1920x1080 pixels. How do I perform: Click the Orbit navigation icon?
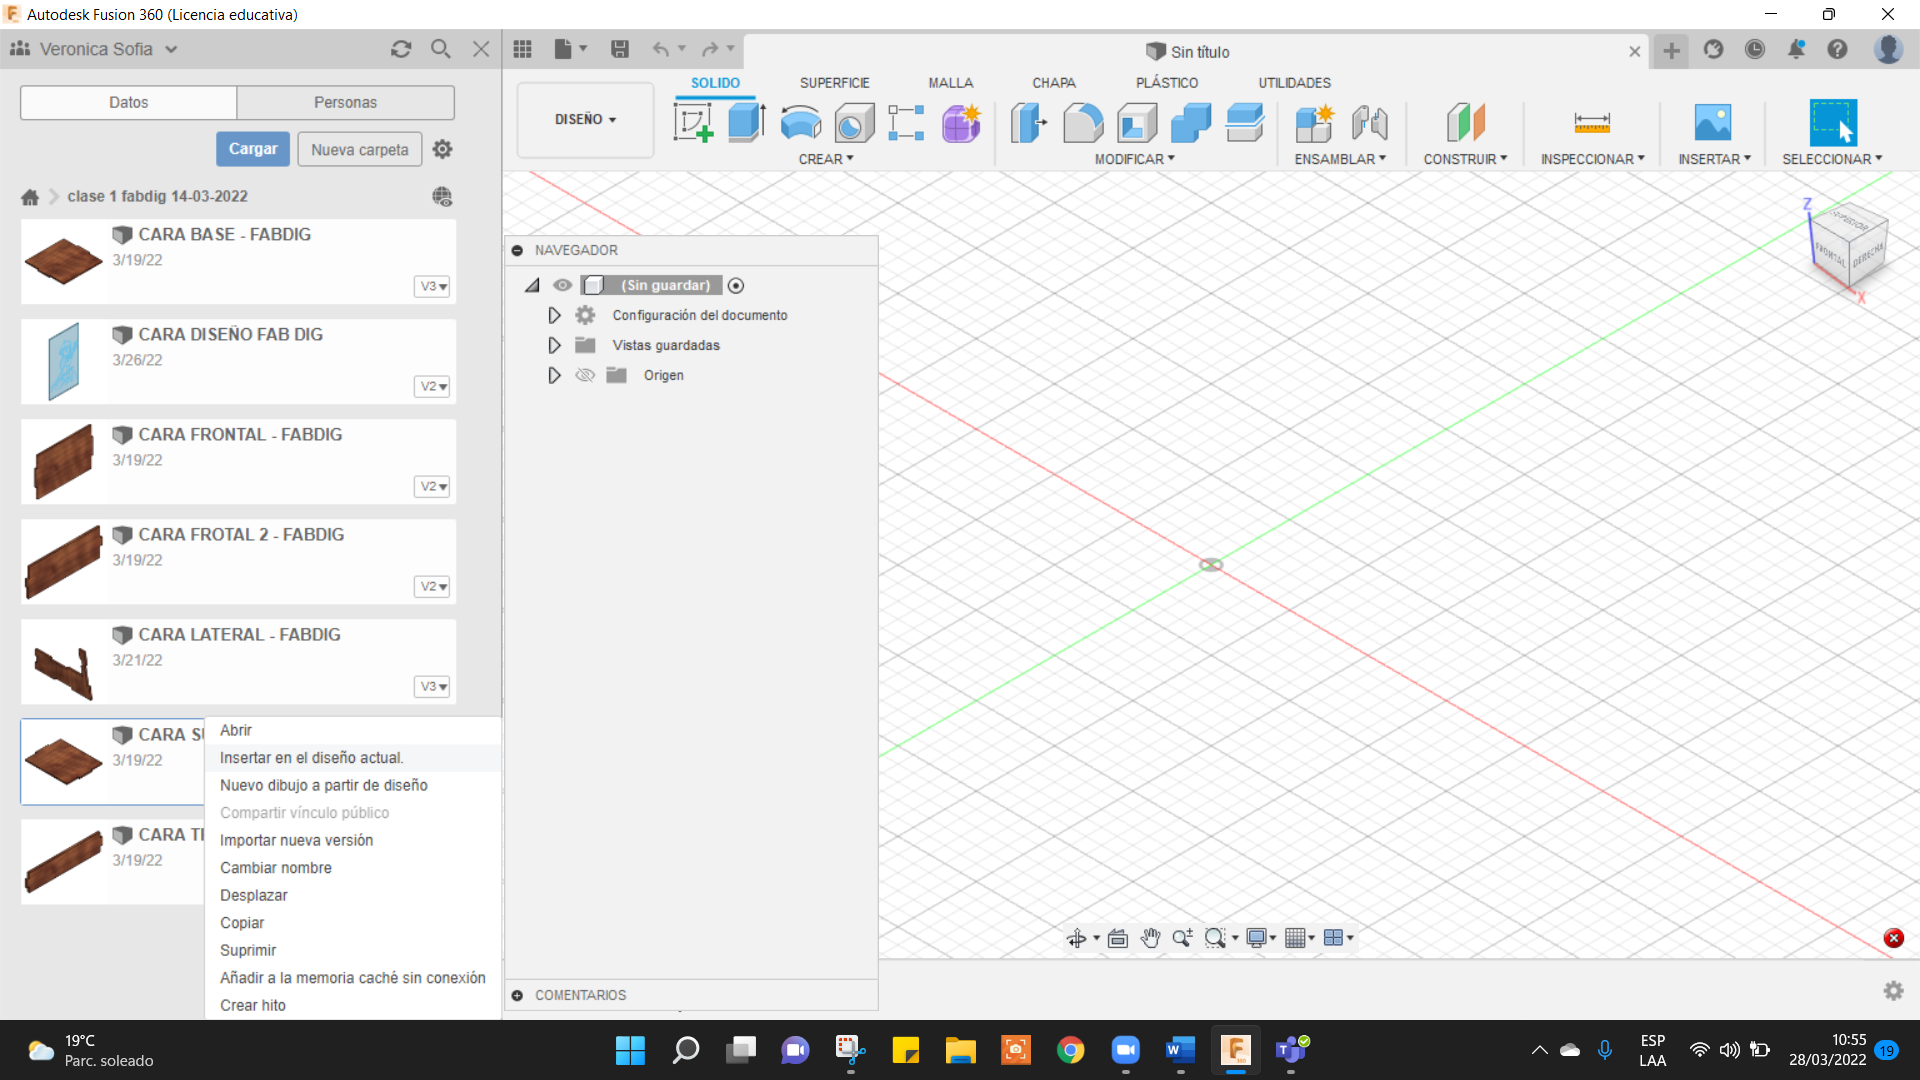[1077, 938]
